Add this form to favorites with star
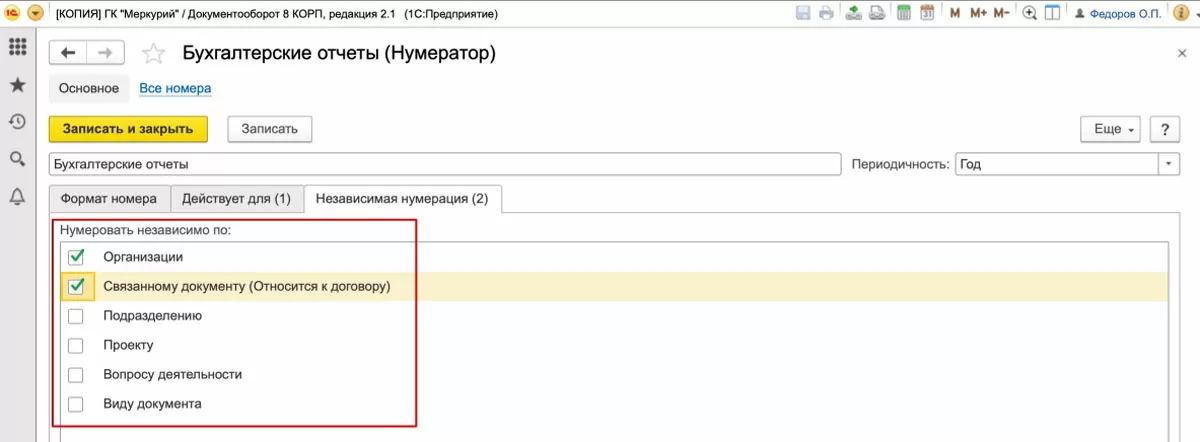 (153, 53)
